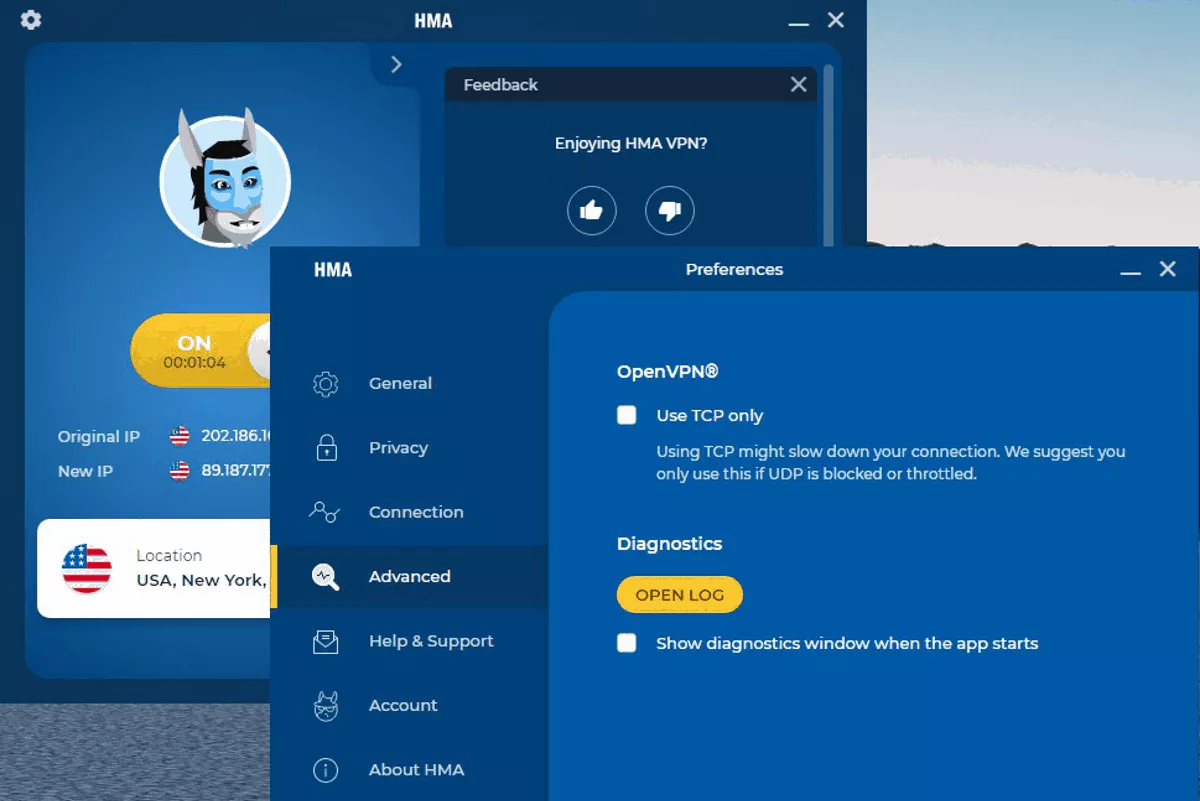1200x801 pixels.
Task: Collapse side panel with the chevron arrow
Action: click(396, 65)
